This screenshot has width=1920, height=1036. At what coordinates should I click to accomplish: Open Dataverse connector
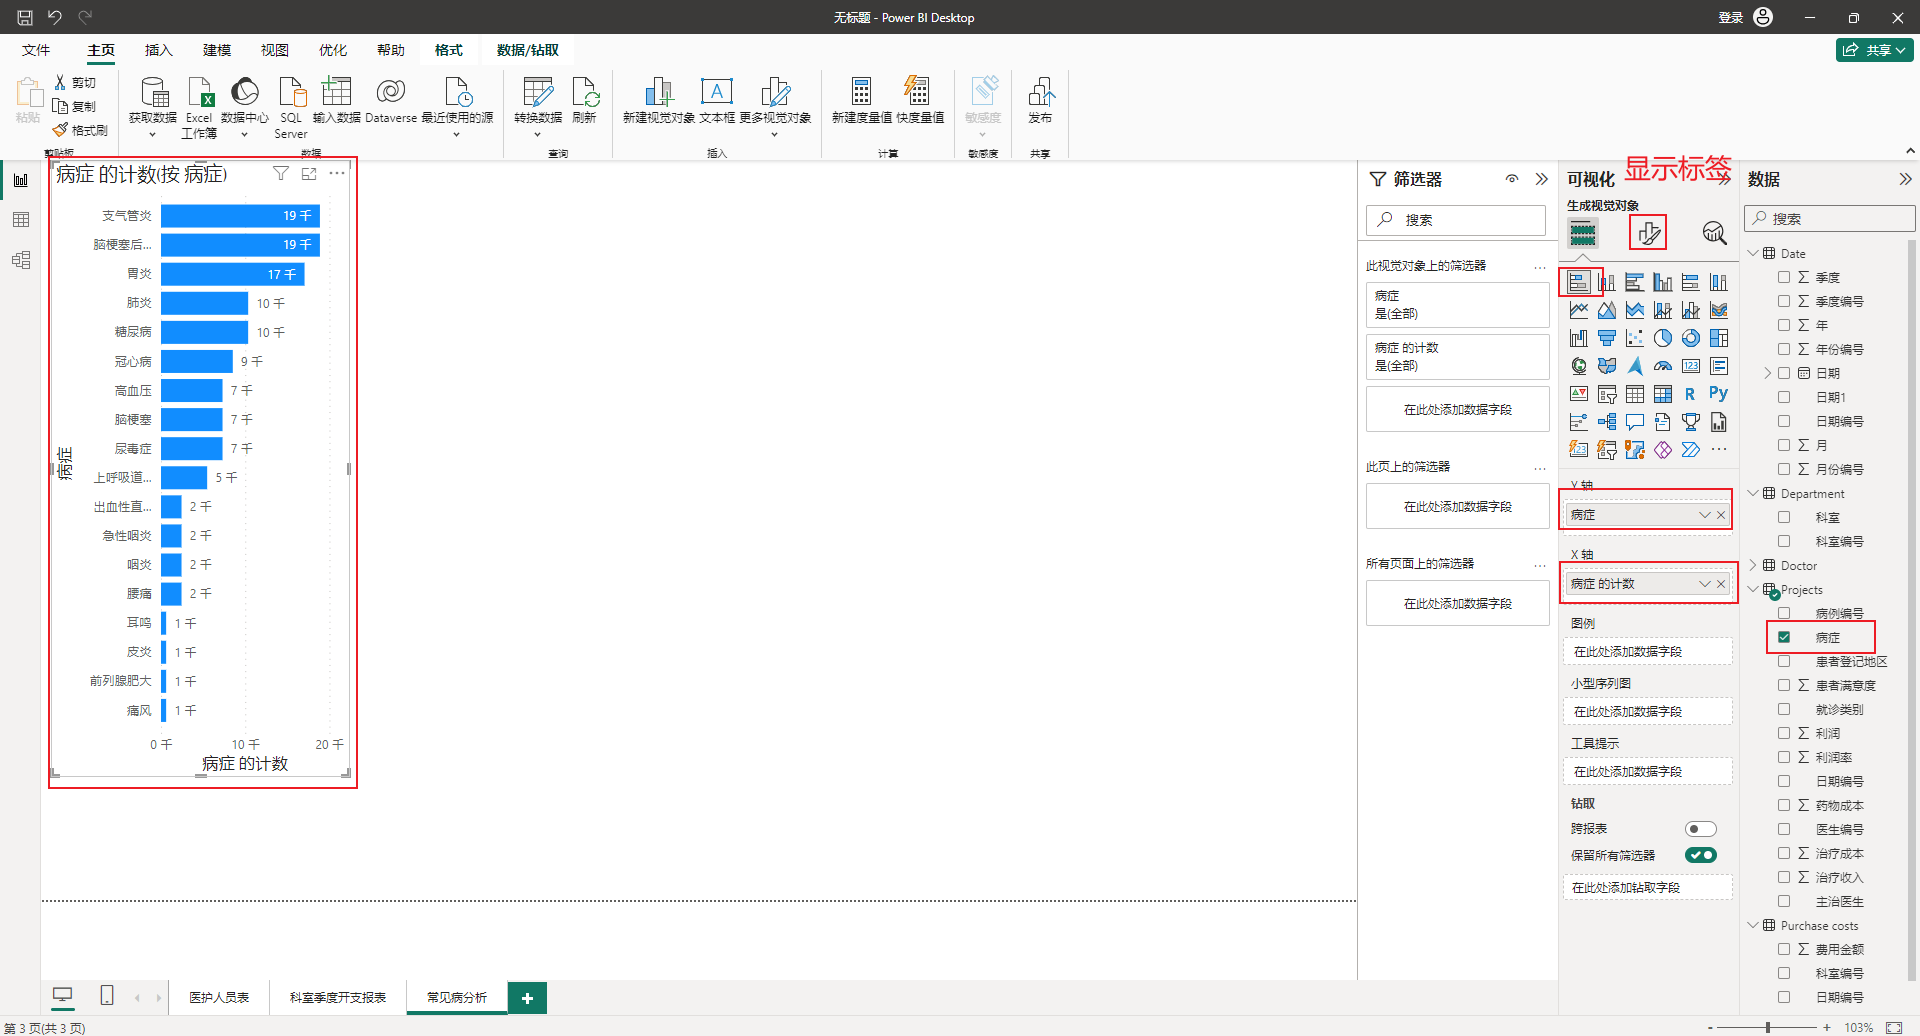[391, 92]
